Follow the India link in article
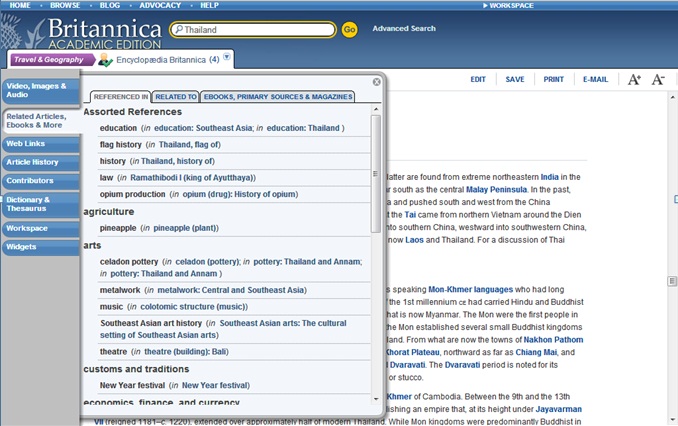This screenshot has height=426, width=678. [550, 177]
